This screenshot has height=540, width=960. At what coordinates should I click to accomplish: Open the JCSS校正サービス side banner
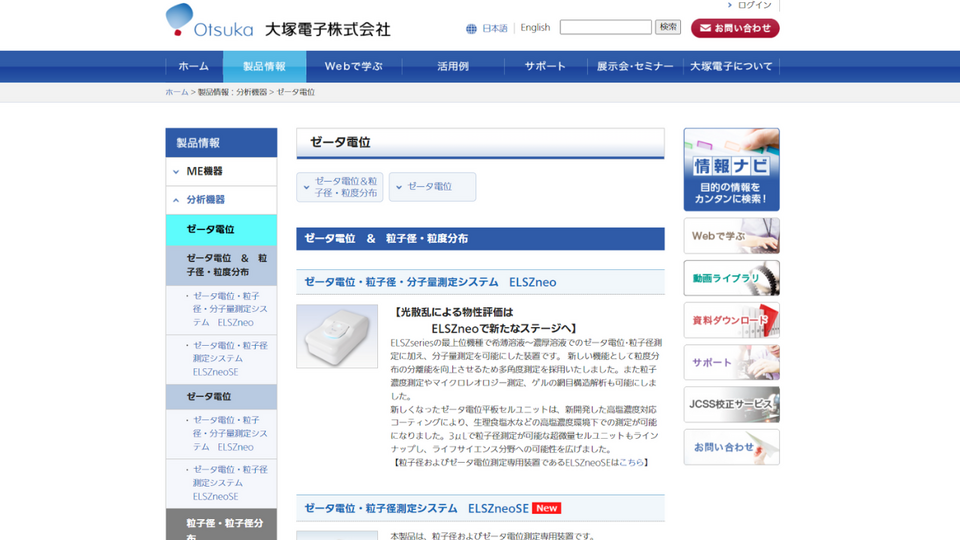point(732,405)
